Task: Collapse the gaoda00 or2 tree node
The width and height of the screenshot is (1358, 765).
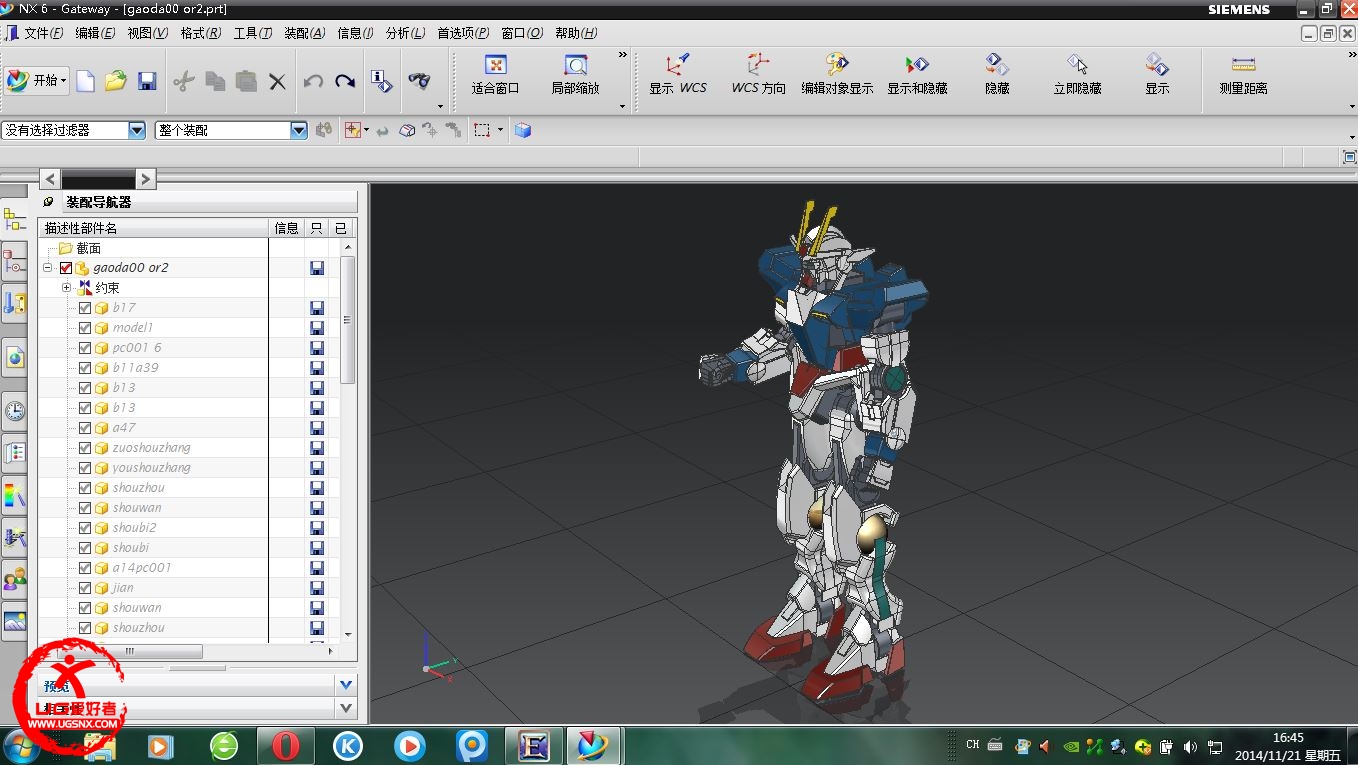Action: point(48,268)
